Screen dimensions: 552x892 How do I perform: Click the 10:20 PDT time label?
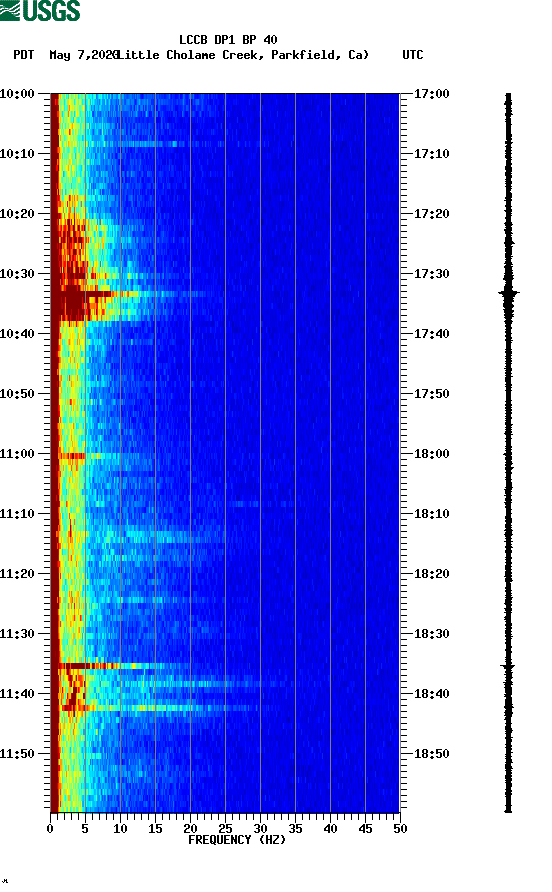coord(18,214)
